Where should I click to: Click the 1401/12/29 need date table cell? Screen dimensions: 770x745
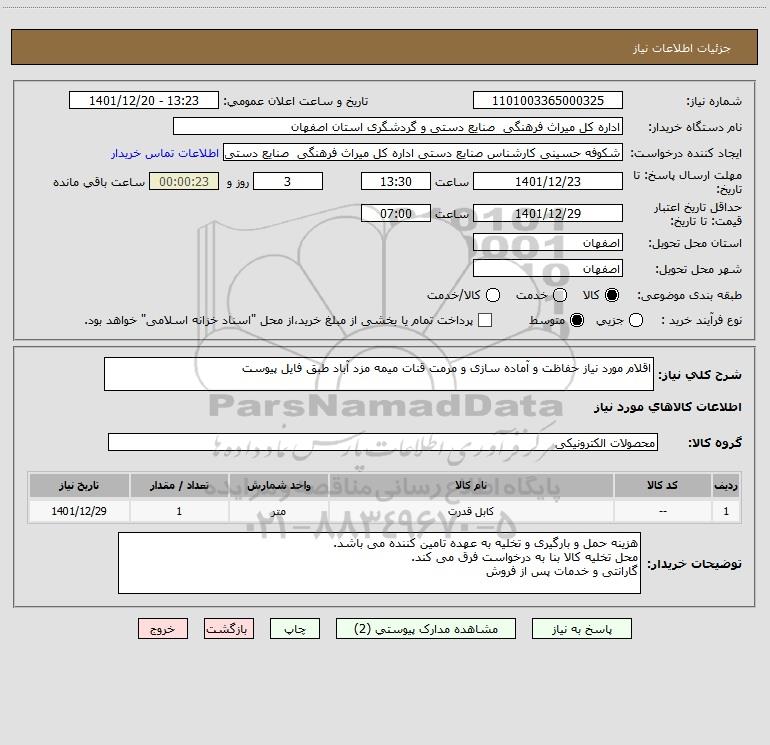pos(79,511)
